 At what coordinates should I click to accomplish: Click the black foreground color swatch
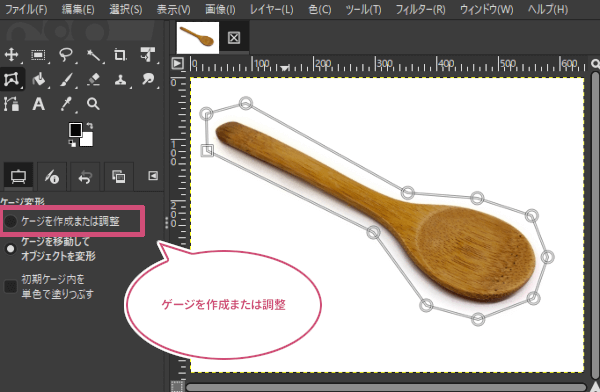point(75,130)
